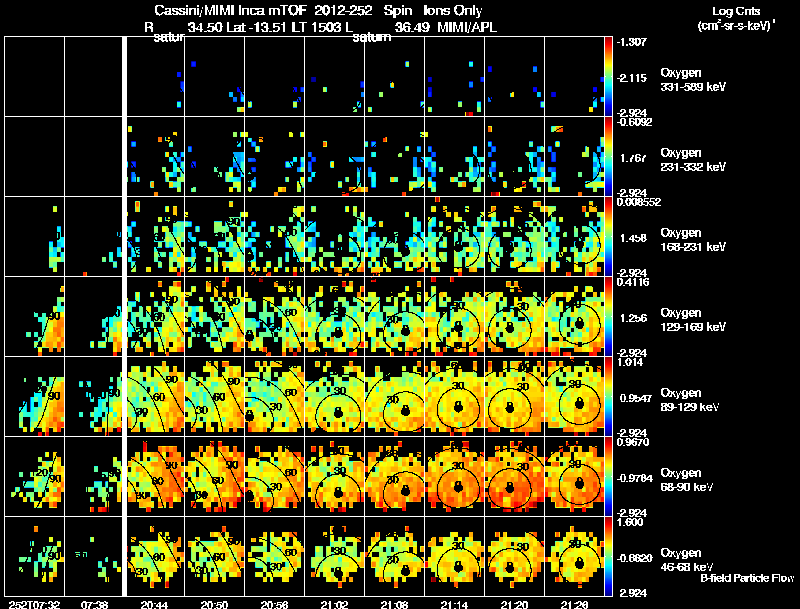Viewport: 800px width, 609px height.
Task: Click the 'B-field Particle Flow' label
Action: tap(747, 578)
